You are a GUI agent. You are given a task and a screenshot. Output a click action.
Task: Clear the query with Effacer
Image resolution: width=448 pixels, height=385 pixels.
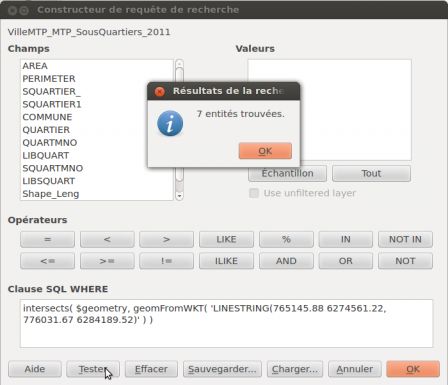click(151, 369)
